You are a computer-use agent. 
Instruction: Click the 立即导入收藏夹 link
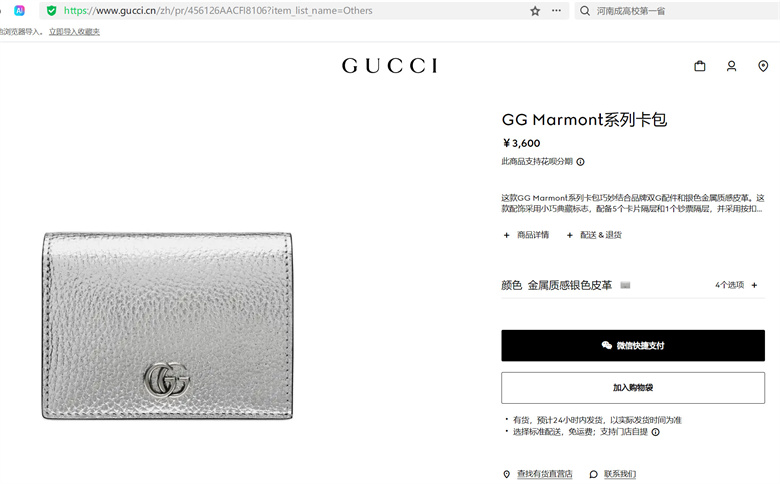pyautogui.click(x=74, y=32)
